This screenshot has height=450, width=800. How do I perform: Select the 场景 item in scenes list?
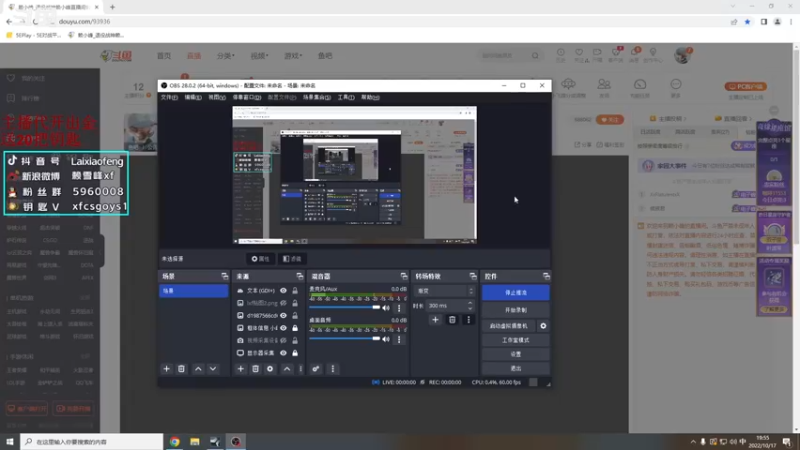(193, 291)
